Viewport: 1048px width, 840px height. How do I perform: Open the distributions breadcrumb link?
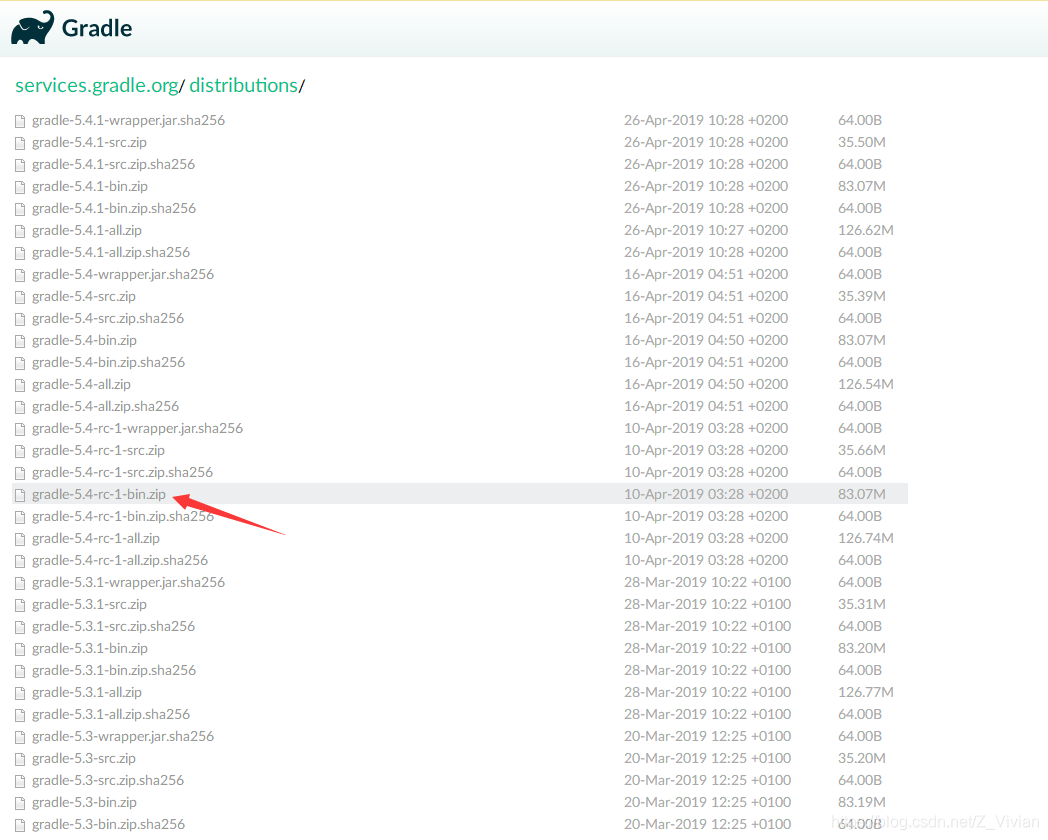(243, 86)
